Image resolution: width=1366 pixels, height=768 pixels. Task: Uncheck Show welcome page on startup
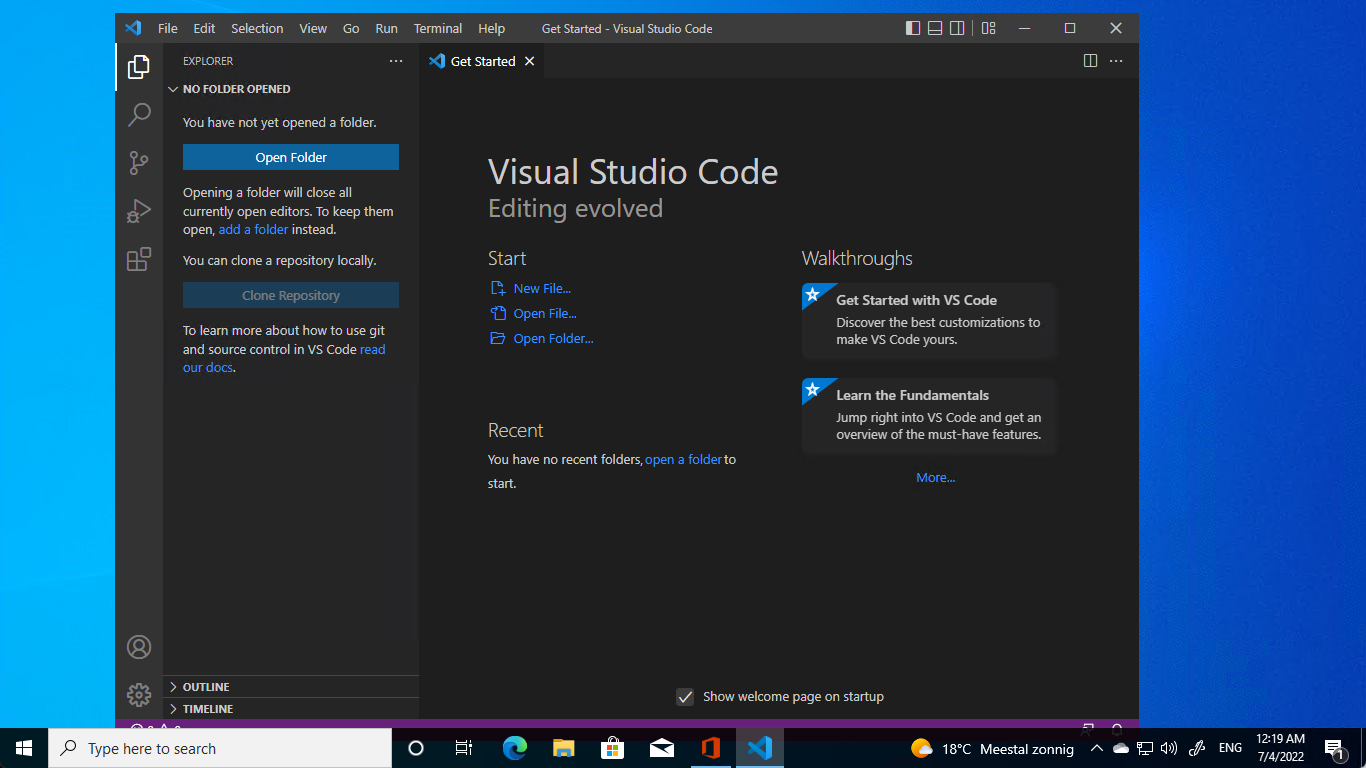(685, 697)
